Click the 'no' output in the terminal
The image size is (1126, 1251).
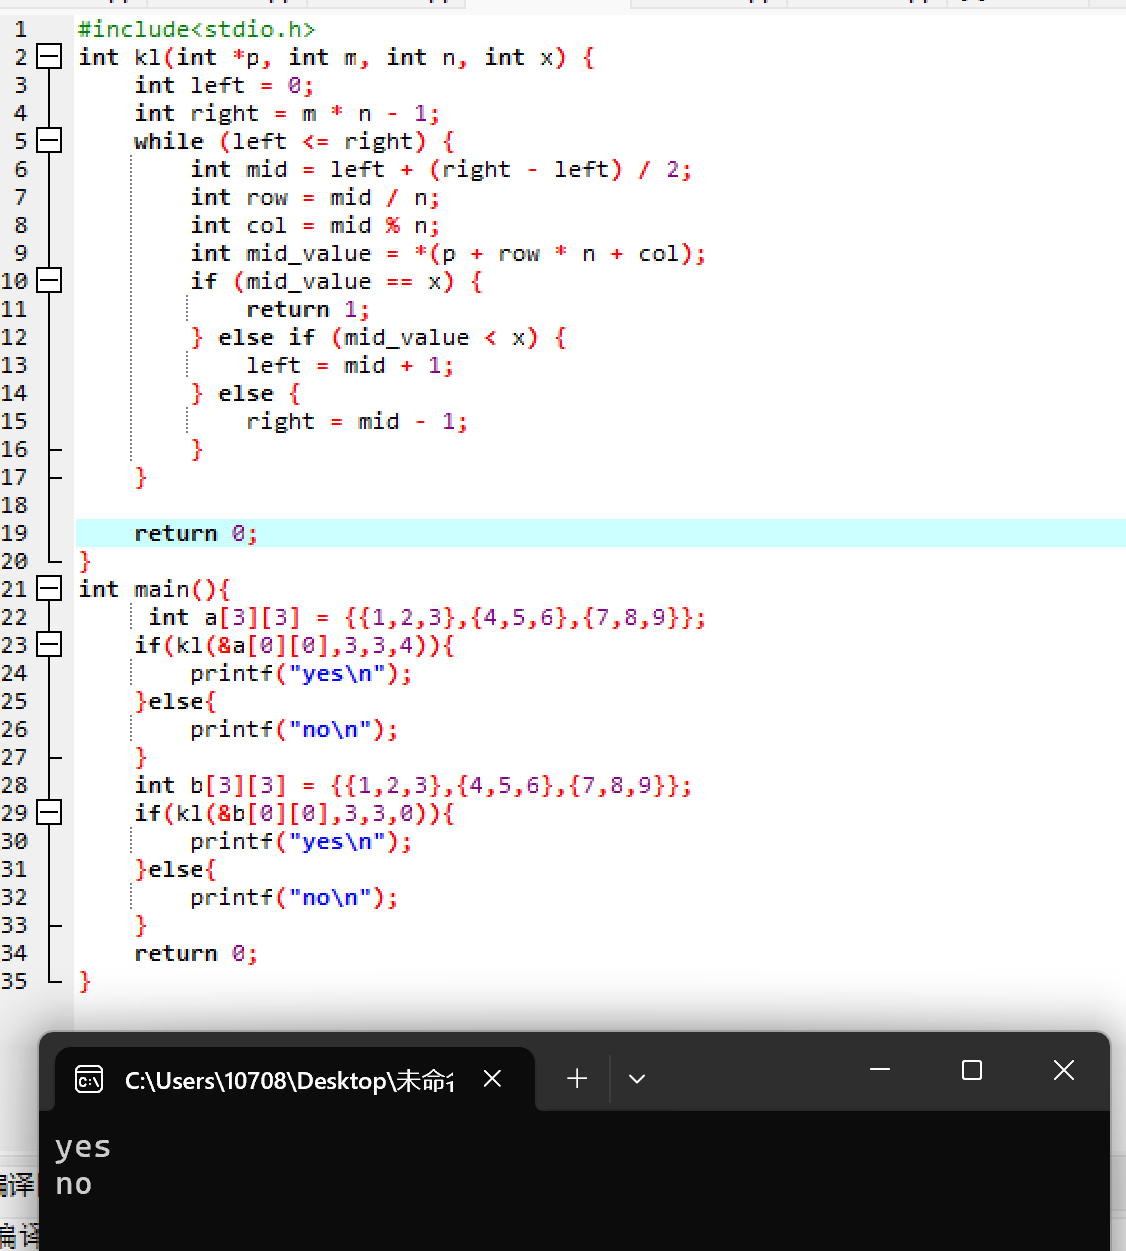(74, 1184)
